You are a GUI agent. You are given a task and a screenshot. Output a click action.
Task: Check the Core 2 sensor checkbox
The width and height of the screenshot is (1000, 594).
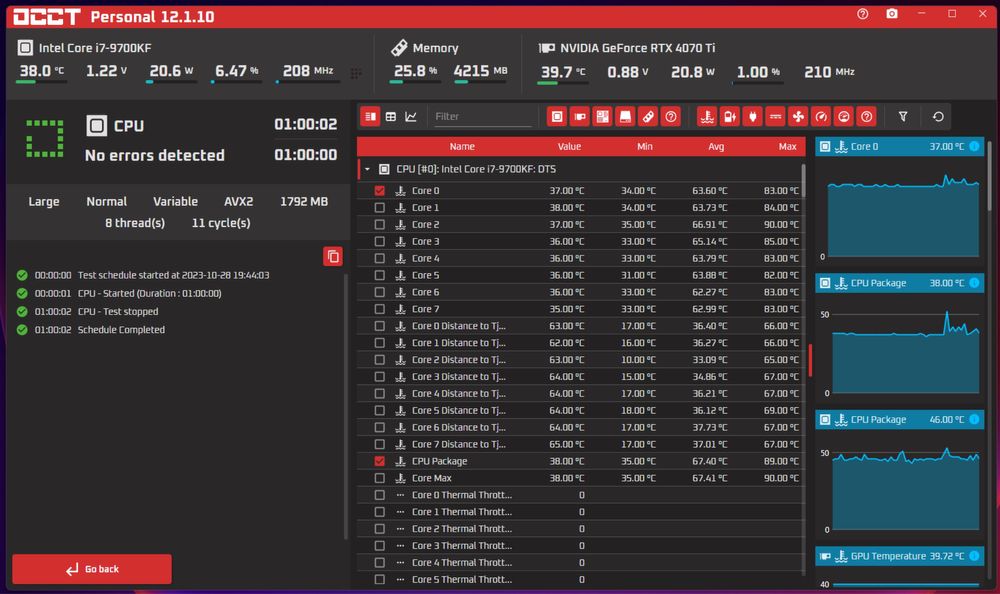tap(379, 225)
